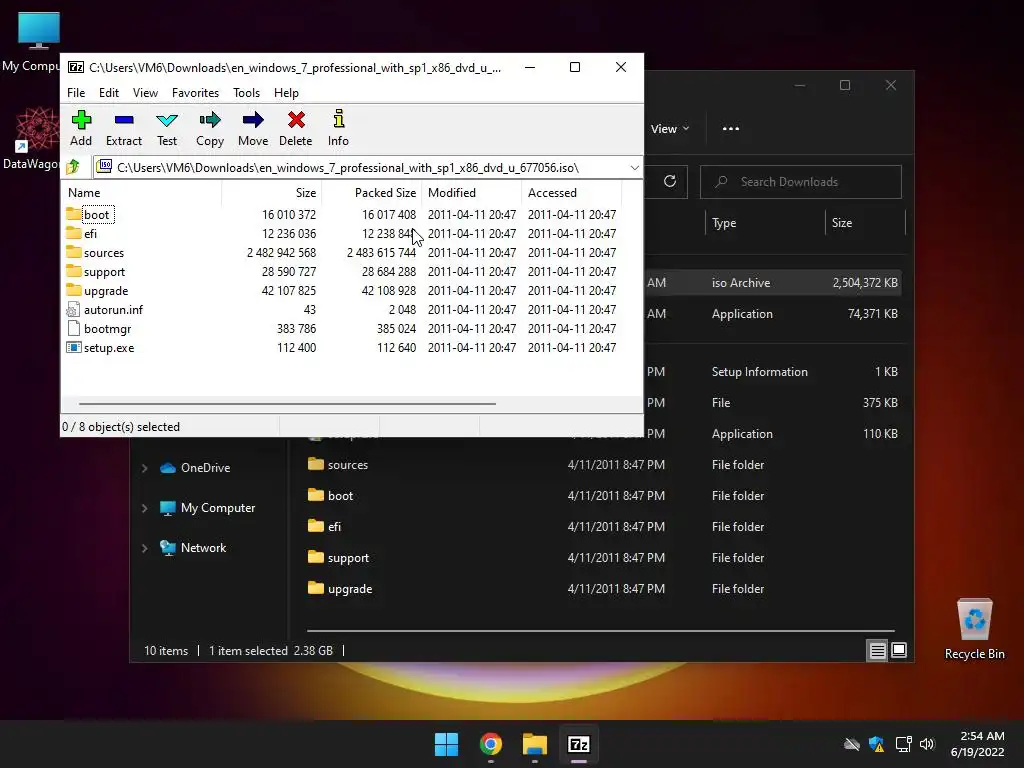Sort 7-Zip list by Size column
1024x768 pixels.
coord(272,193)
